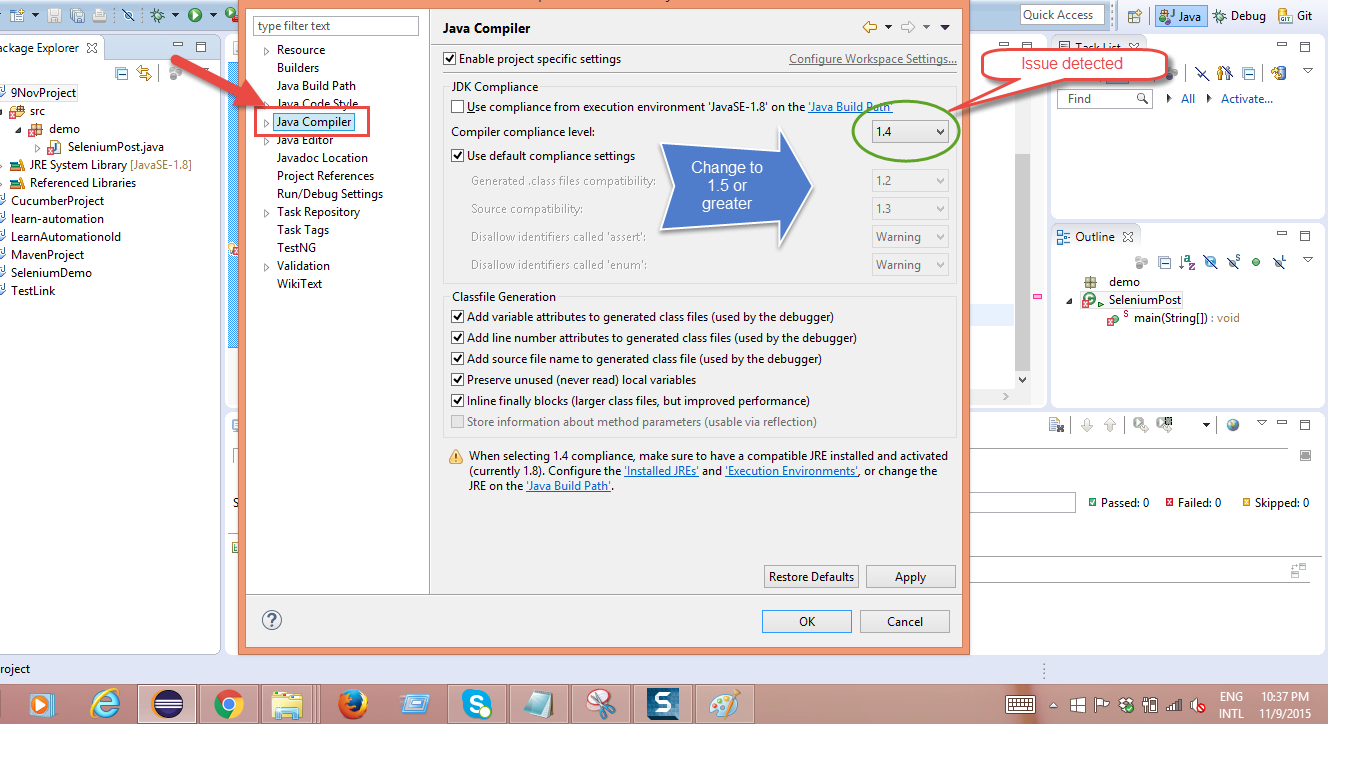
Task: Expand the Validation preferences node
Action: (x=266, y=267)
